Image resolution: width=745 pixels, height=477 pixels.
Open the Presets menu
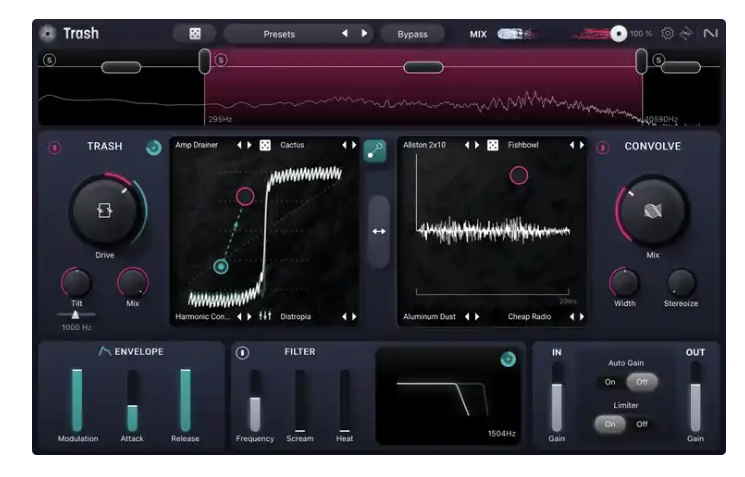click(x=279, y=34)
